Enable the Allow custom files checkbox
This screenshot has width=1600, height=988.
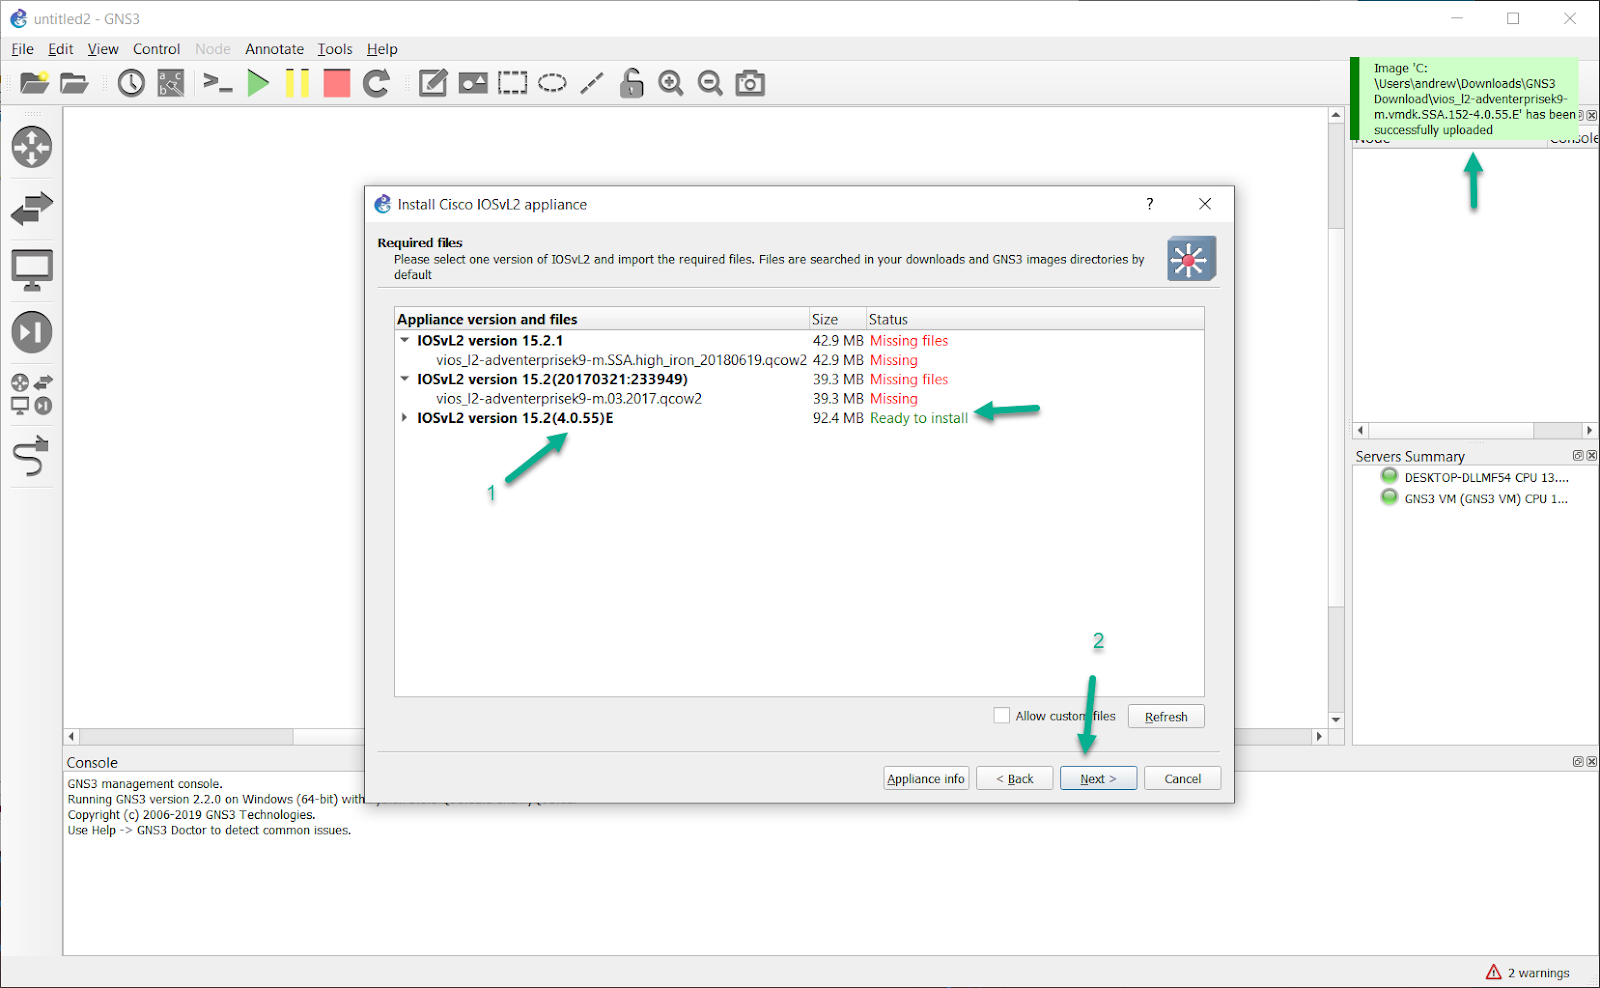click(x=1002, y=716)
